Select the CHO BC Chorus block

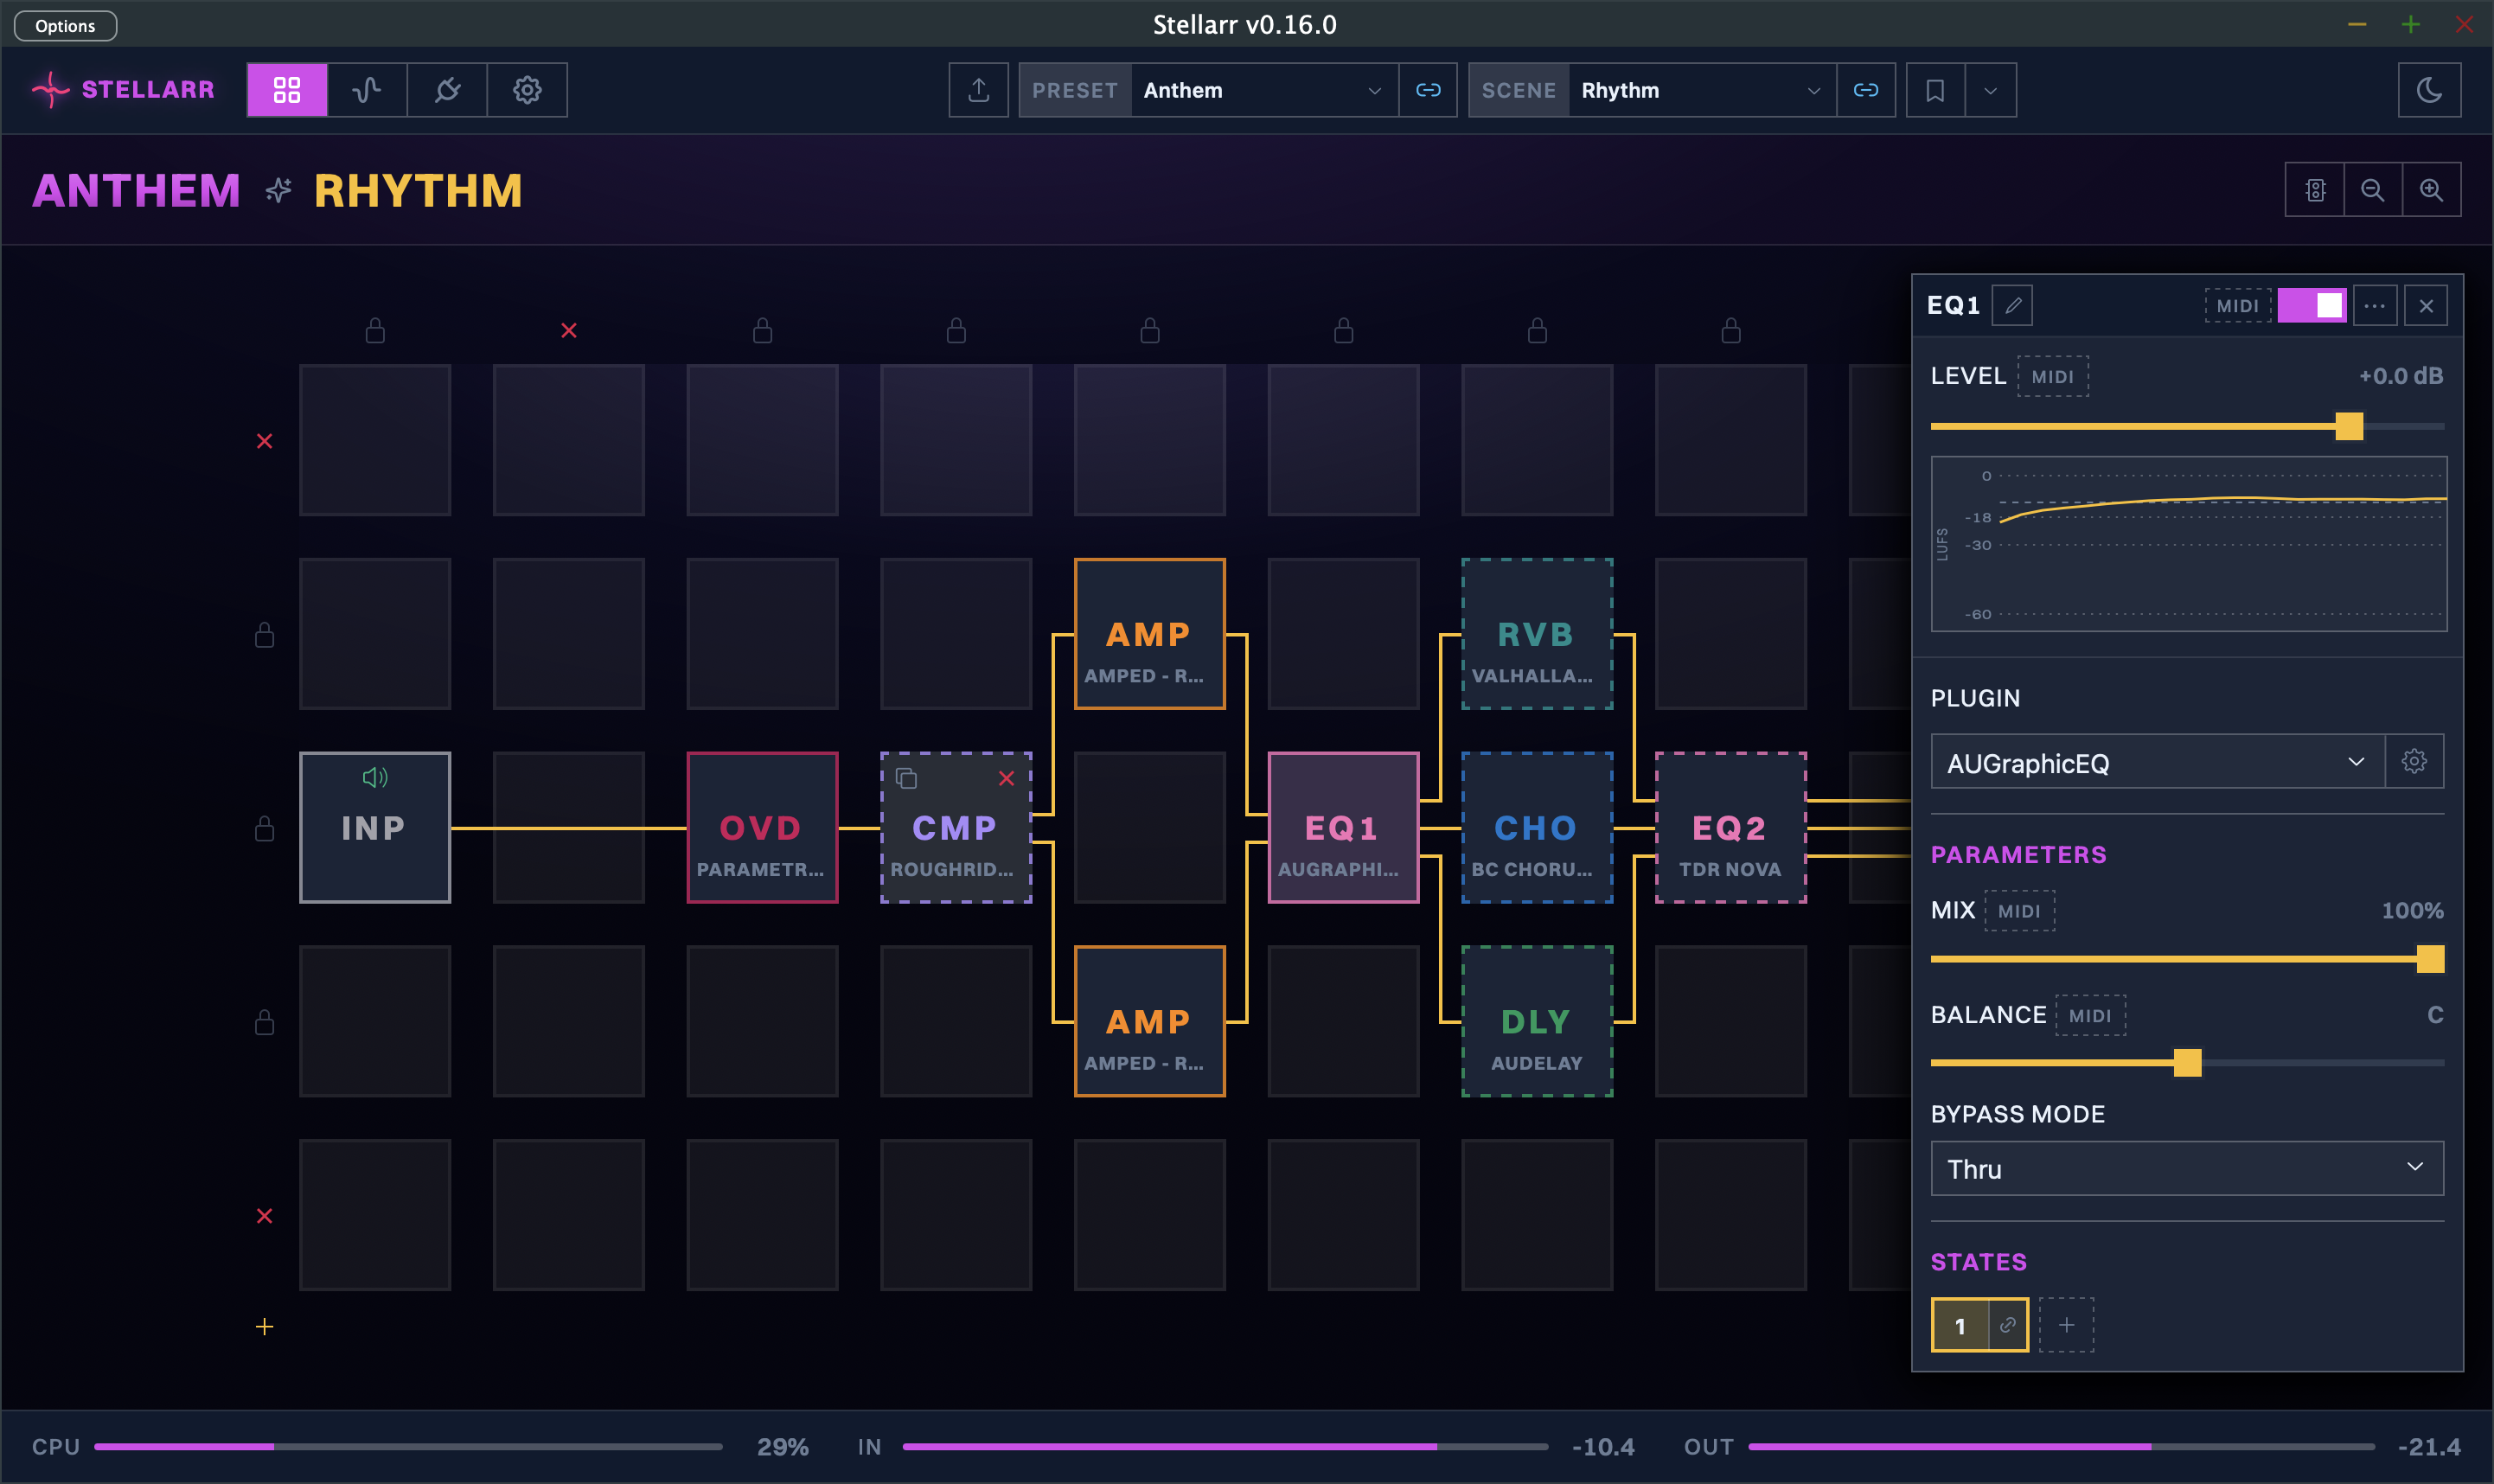[x=1537, y=828]
